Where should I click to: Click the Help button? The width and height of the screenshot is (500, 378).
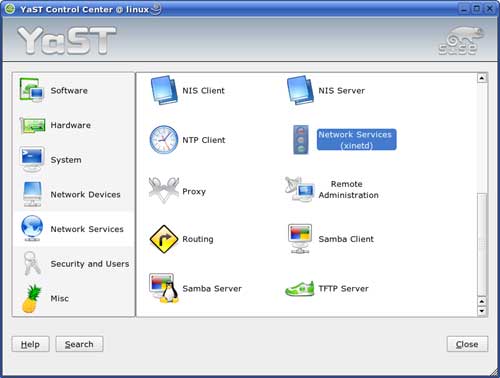(x=30, y=344)
